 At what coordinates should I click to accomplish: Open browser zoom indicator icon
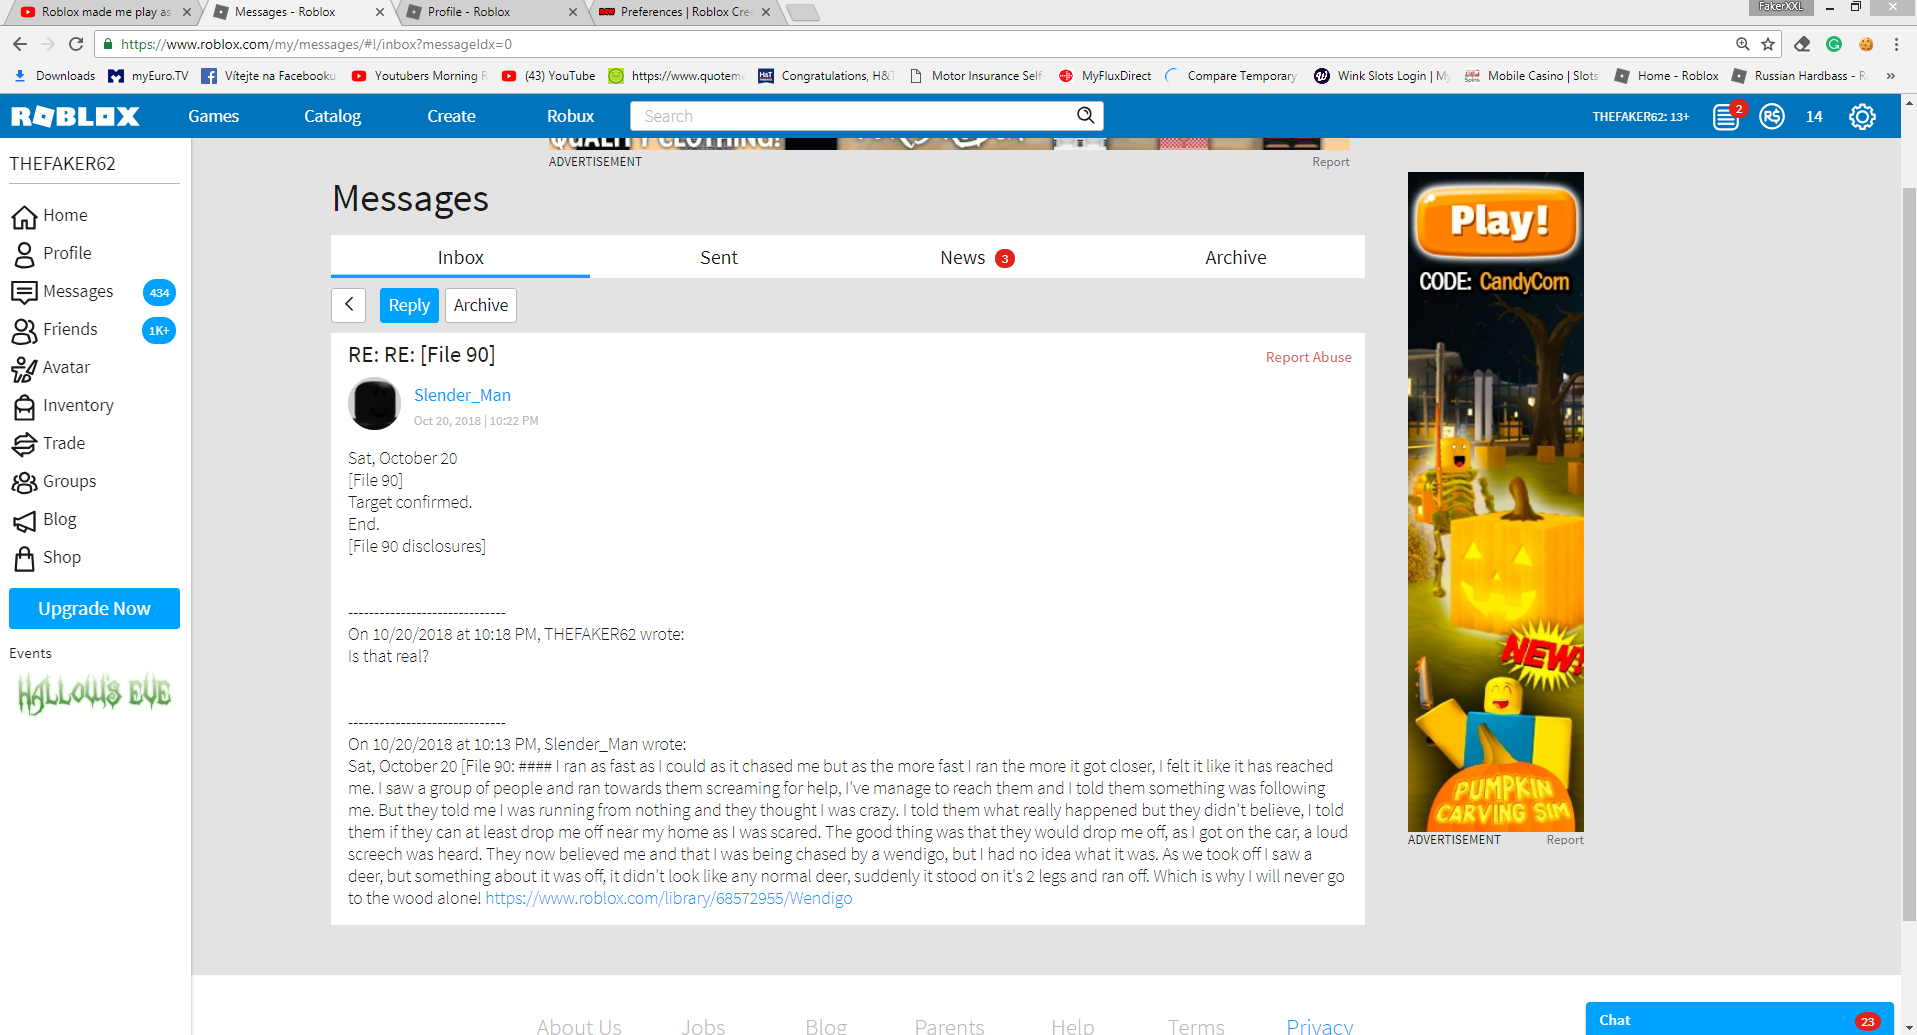(1743, 44)
